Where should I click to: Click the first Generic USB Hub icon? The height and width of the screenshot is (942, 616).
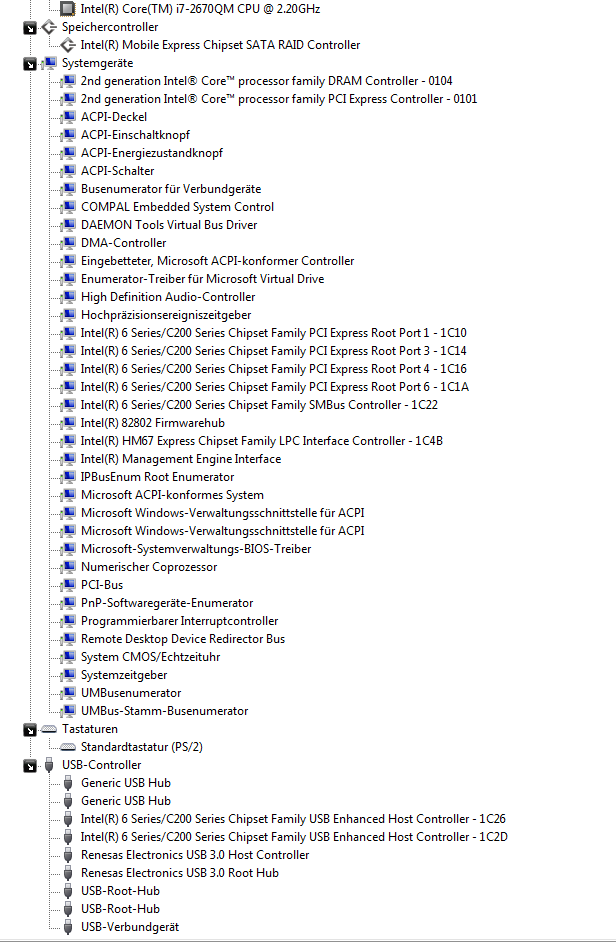point(67,783)
